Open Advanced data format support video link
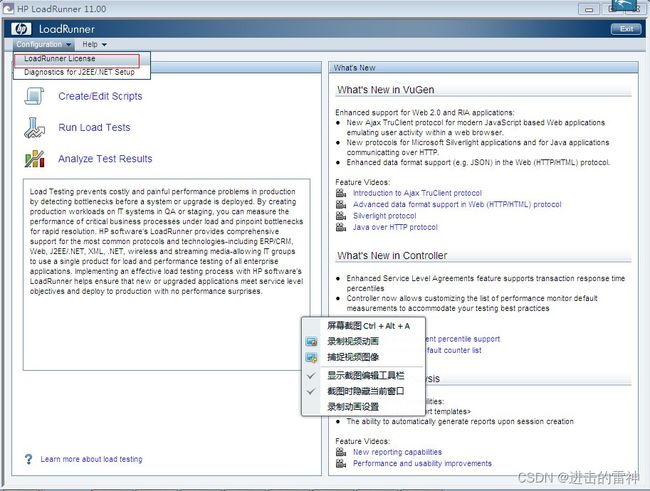The height and width of the screenshot is (491, 650). point(457,204)
